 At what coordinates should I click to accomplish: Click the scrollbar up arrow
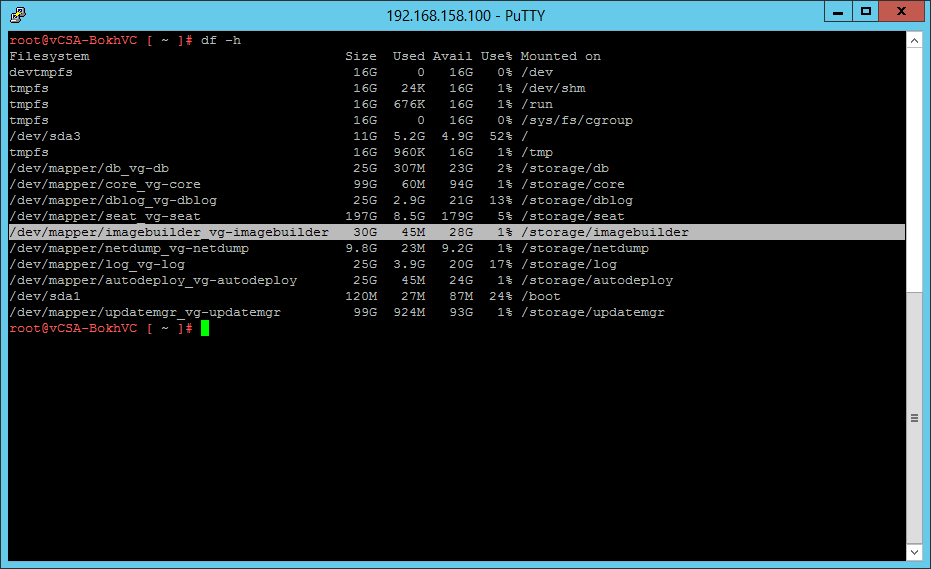914,39
